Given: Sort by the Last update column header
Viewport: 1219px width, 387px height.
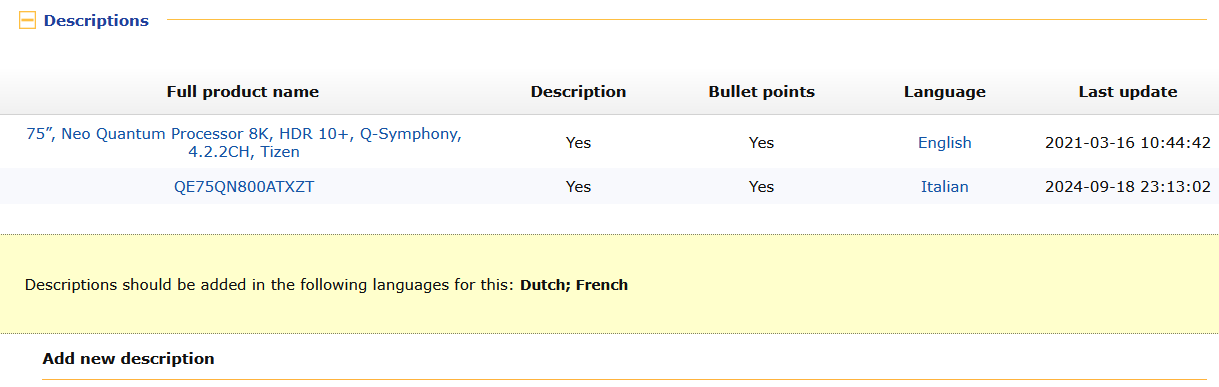Looking at the screenshot, I should point(1128,92).
